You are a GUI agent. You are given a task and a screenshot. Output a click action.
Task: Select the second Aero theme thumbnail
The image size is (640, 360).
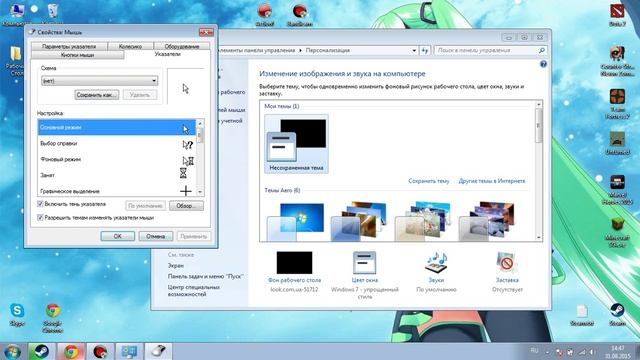[359, 221]
